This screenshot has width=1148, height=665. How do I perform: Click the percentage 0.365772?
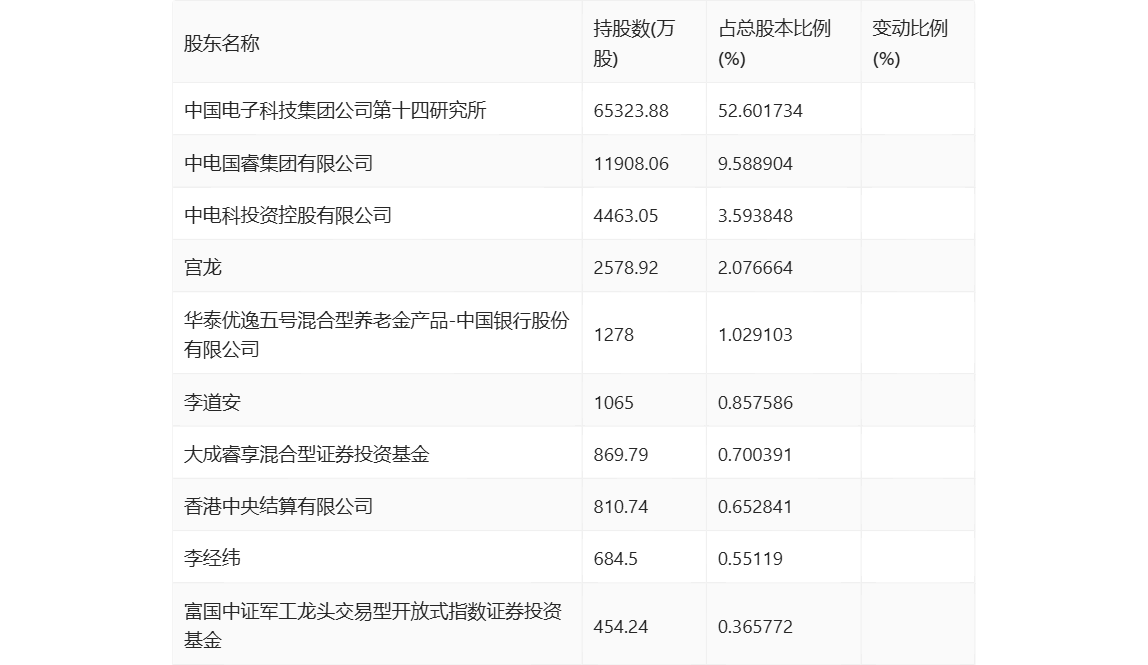coord(755,626)
